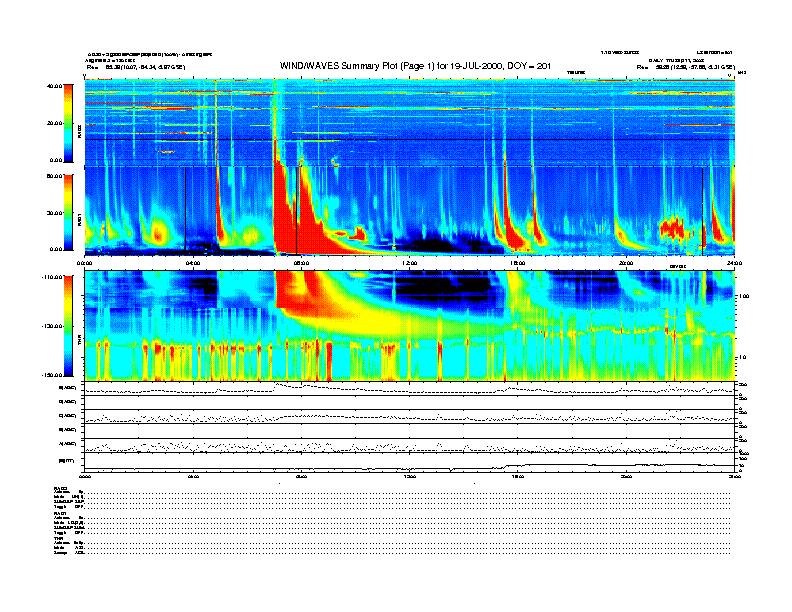Click the vertical TNR panel label
This screenshot has height=612, width=792.
tap(79, 342)
